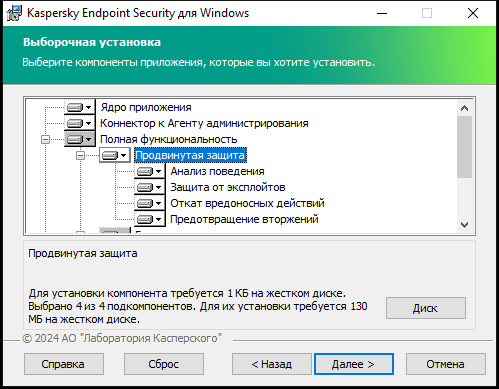Viewport: 499px width, 389px height.
Task: Click drive icon beside Коннектор к Агенту администрирования
Action: click(79, 123)
